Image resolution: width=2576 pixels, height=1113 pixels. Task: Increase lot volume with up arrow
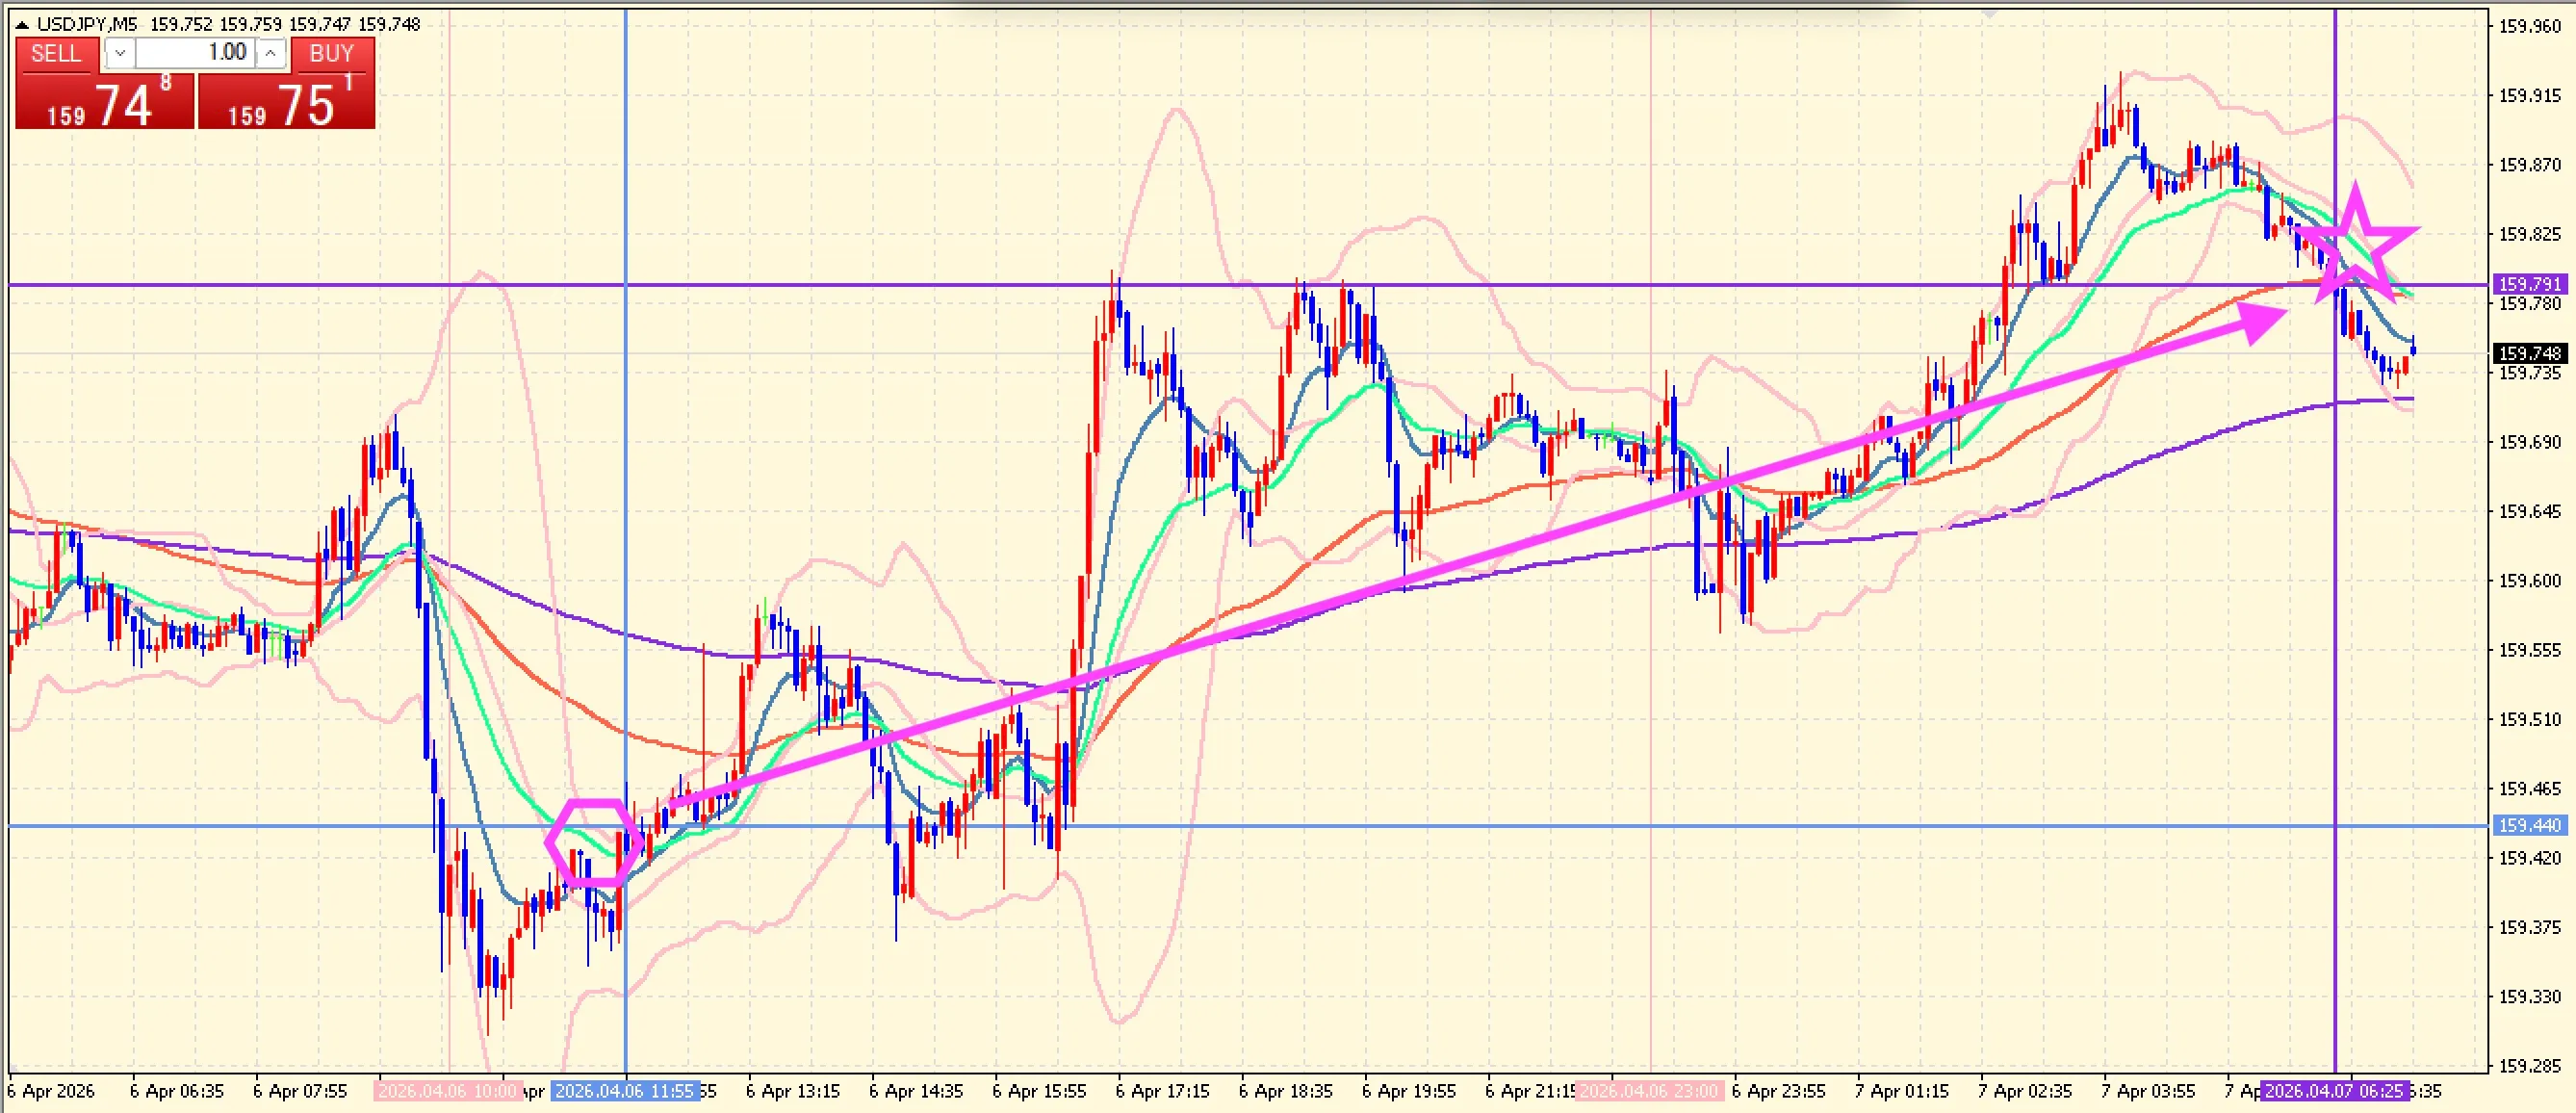[271, 53]
